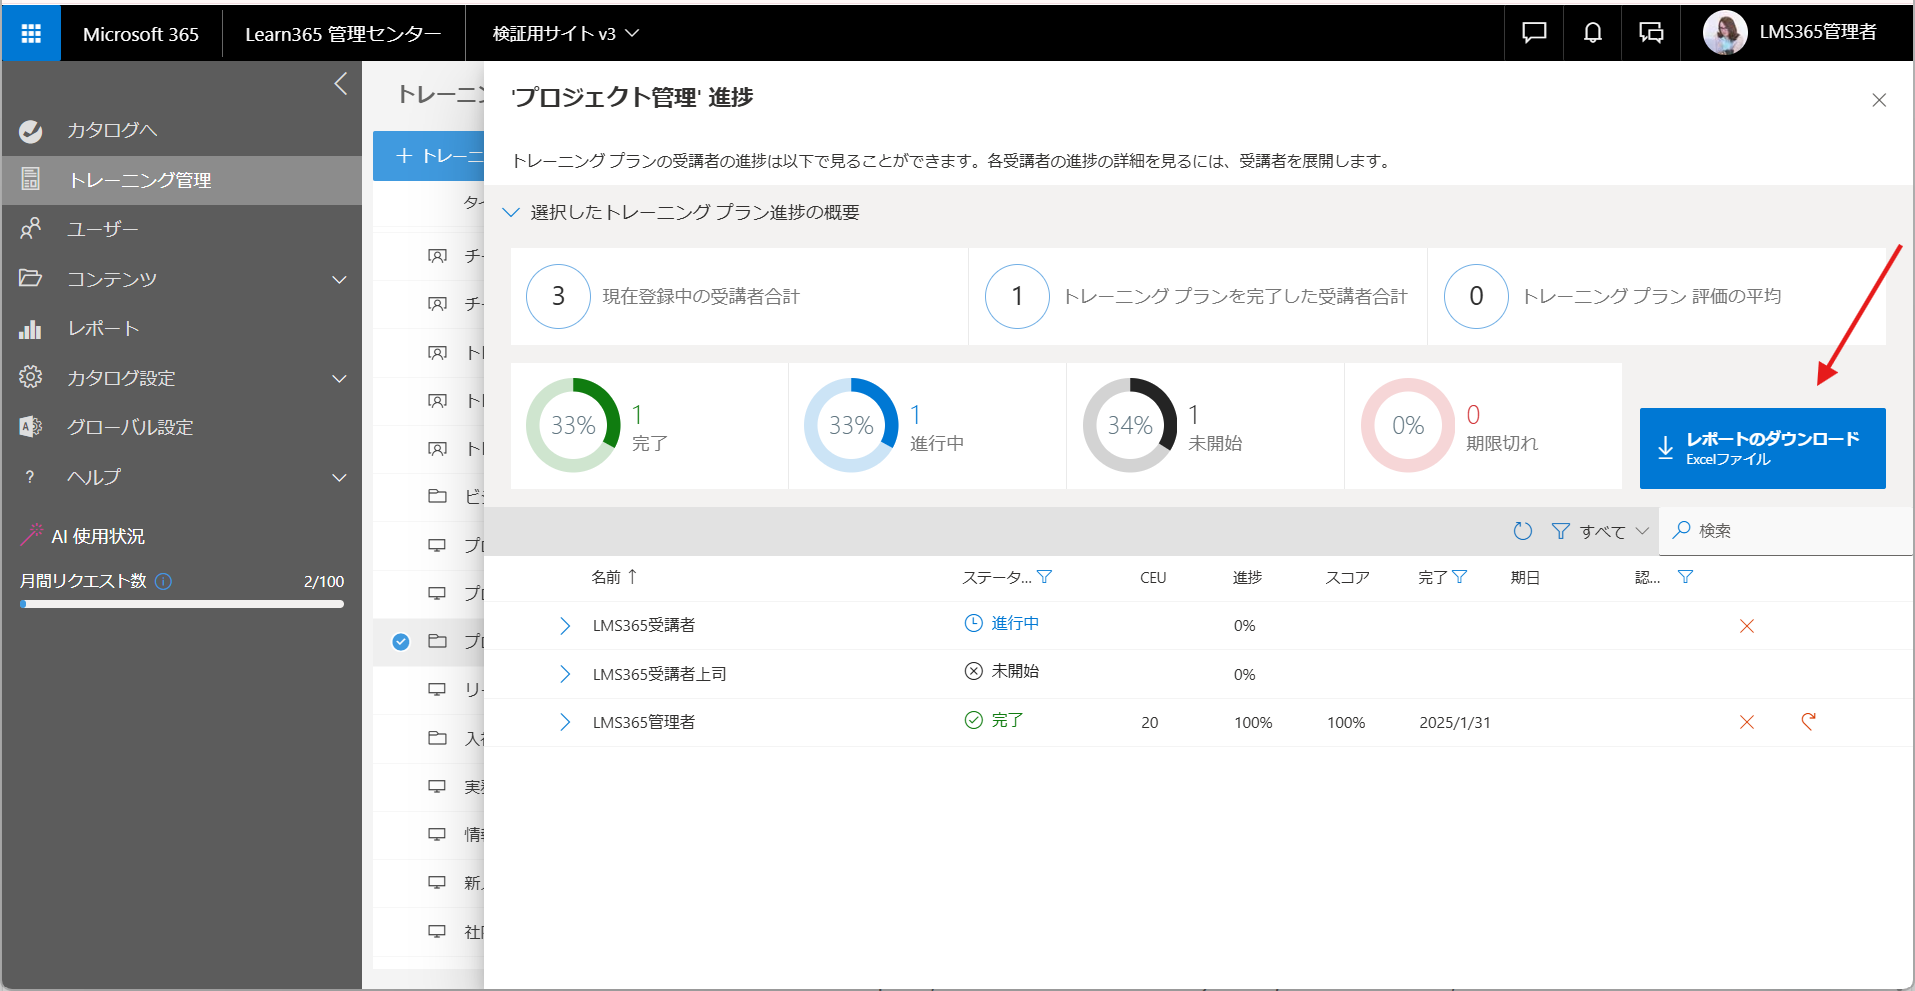This screenshot has width=1915, height=991.
Task: Close the プロジェクト管理 進捗 panel
Action: coord(1879,100)
